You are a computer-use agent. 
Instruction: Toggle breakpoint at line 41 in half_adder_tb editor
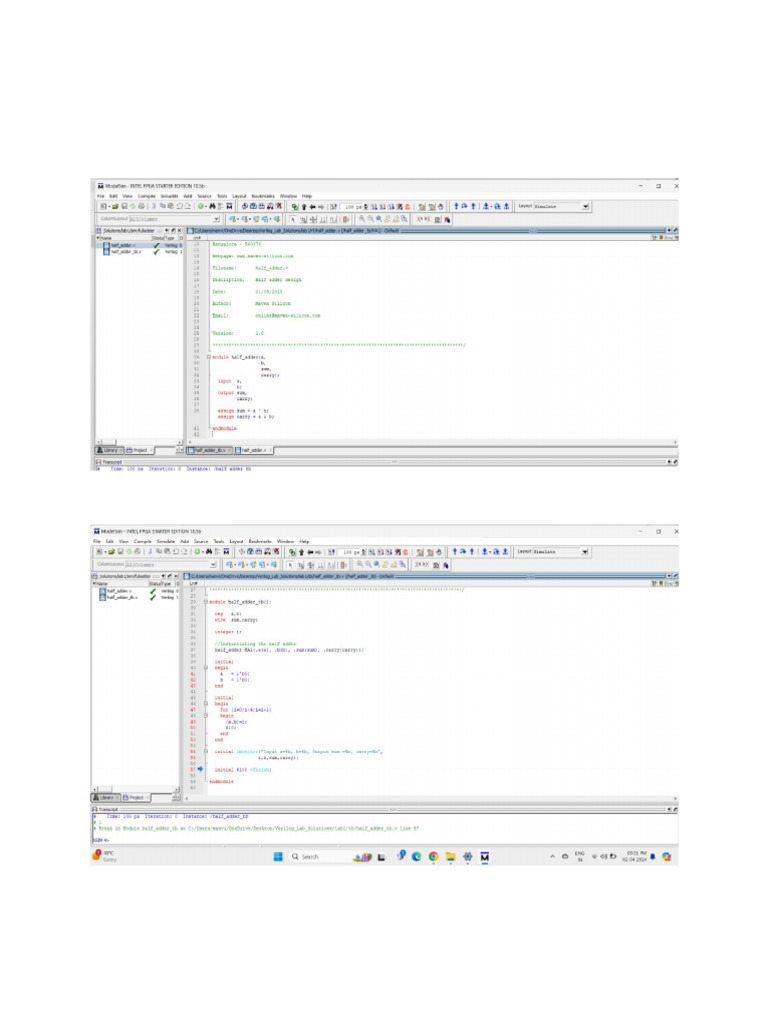(191, 674)
